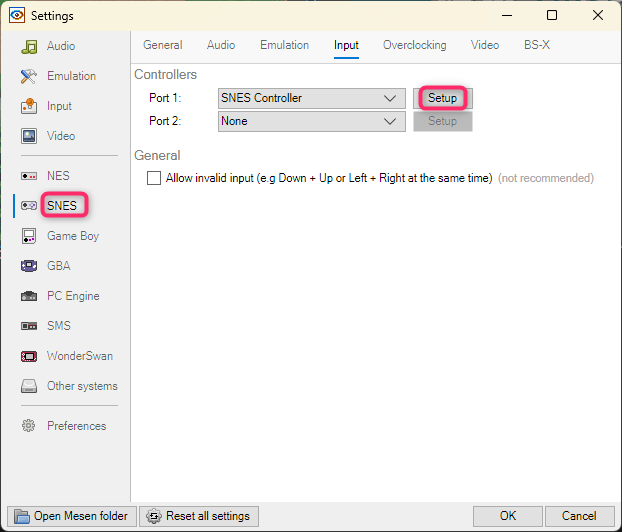Open the Preferences gear icon
The image size is (622, 532).
[x=29, y=426]
